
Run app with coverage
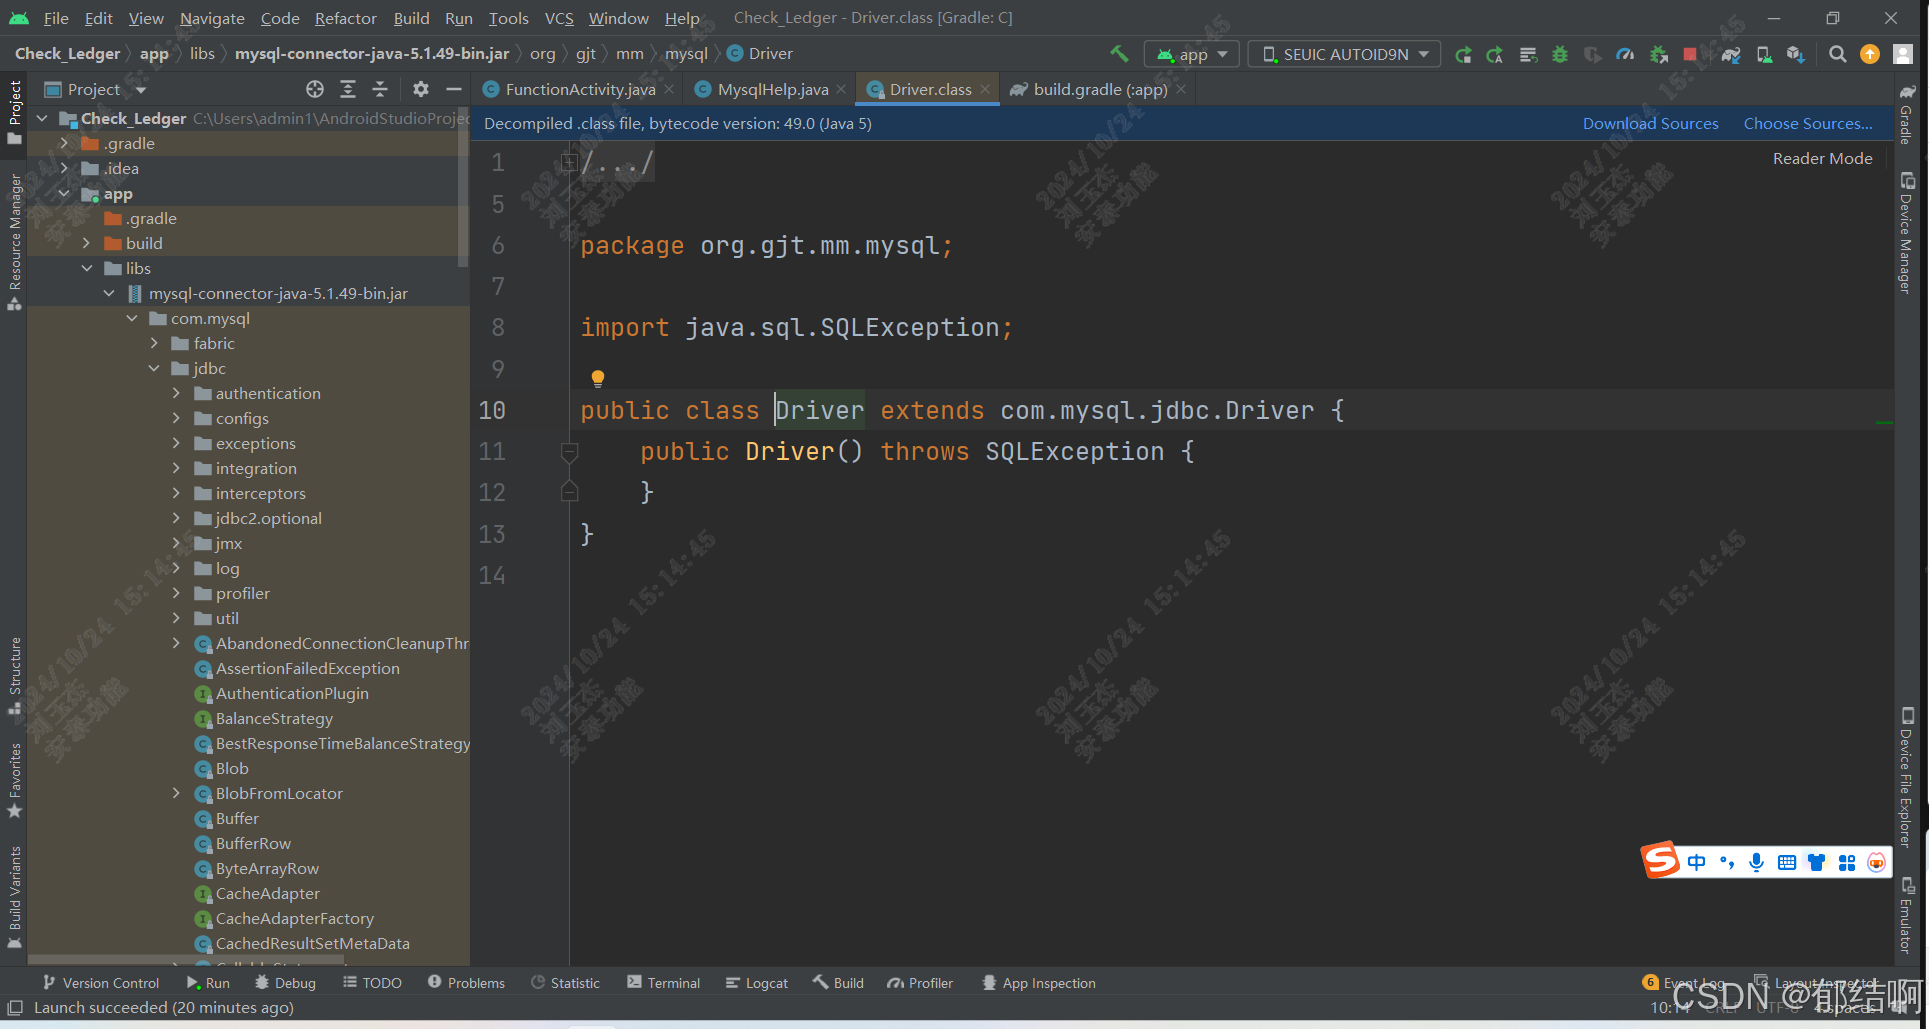click(1592, 54)
